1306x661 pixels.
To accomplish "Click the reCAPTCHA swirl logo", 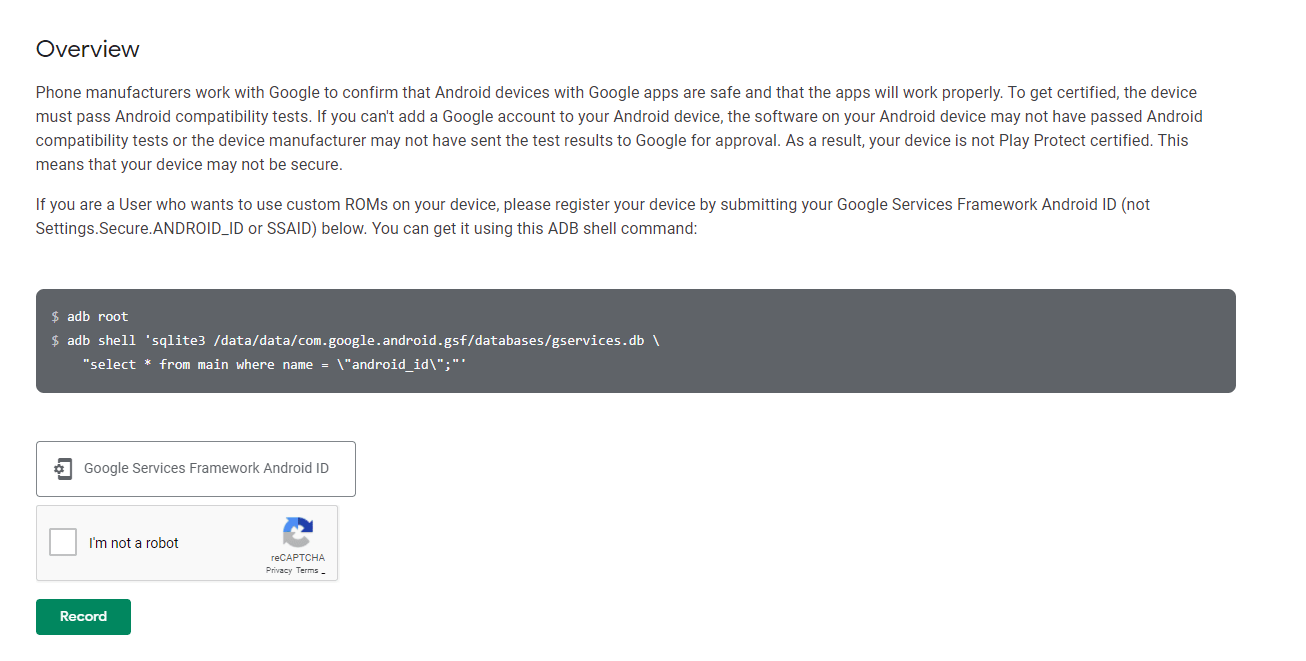I will pos(297,532).
